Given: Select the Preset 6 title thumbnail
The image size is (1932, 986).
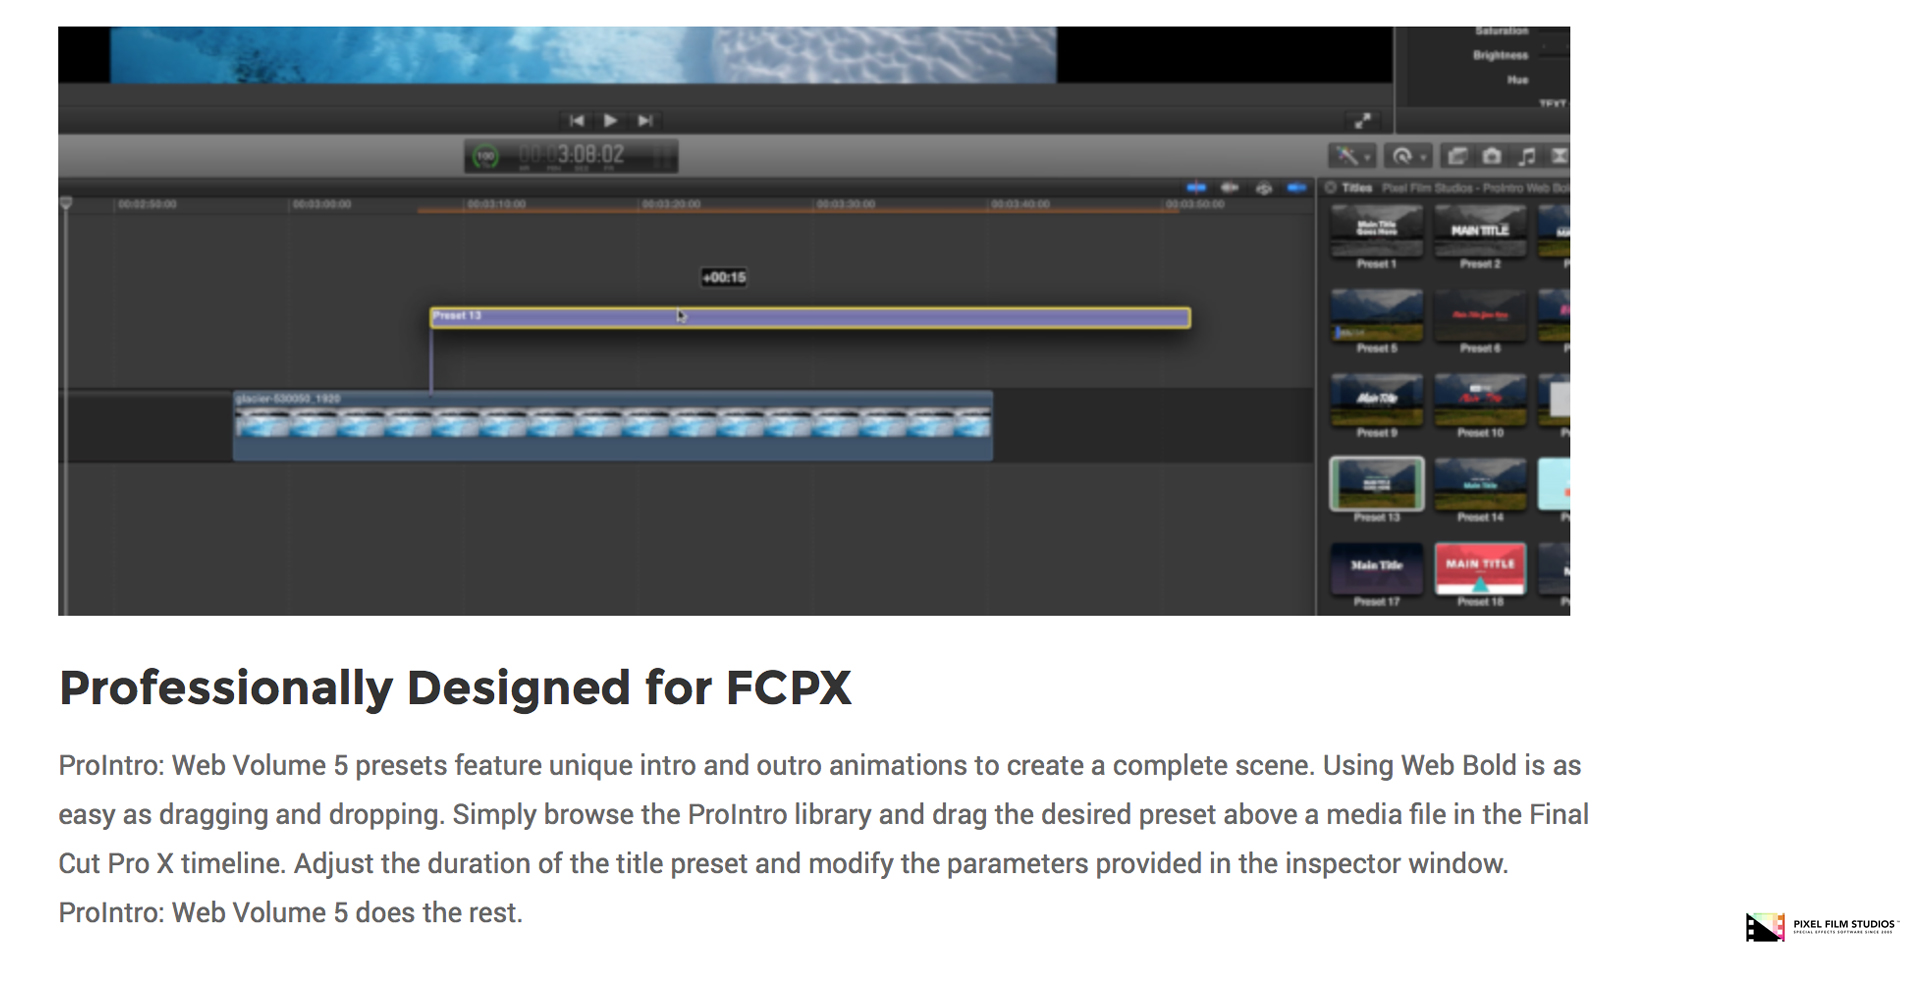Looking at the screenshot, I should 1480,315.
